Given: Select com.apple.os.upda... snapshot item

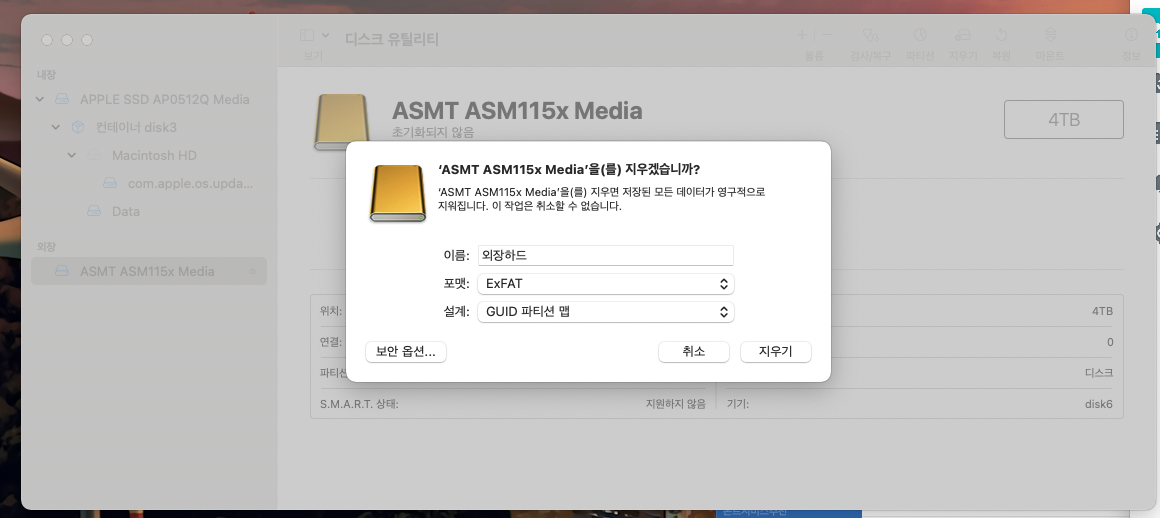Looking at the screenshot, I should click(190, 183).
